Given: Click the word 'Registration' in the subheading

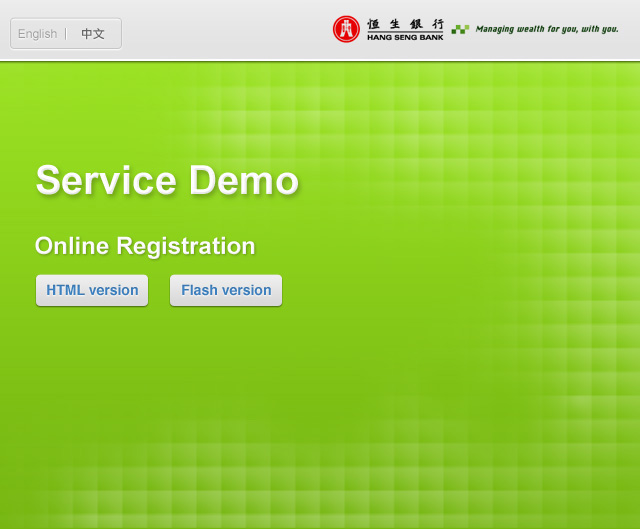Looking at the screenshot, I should click(186, 246).
